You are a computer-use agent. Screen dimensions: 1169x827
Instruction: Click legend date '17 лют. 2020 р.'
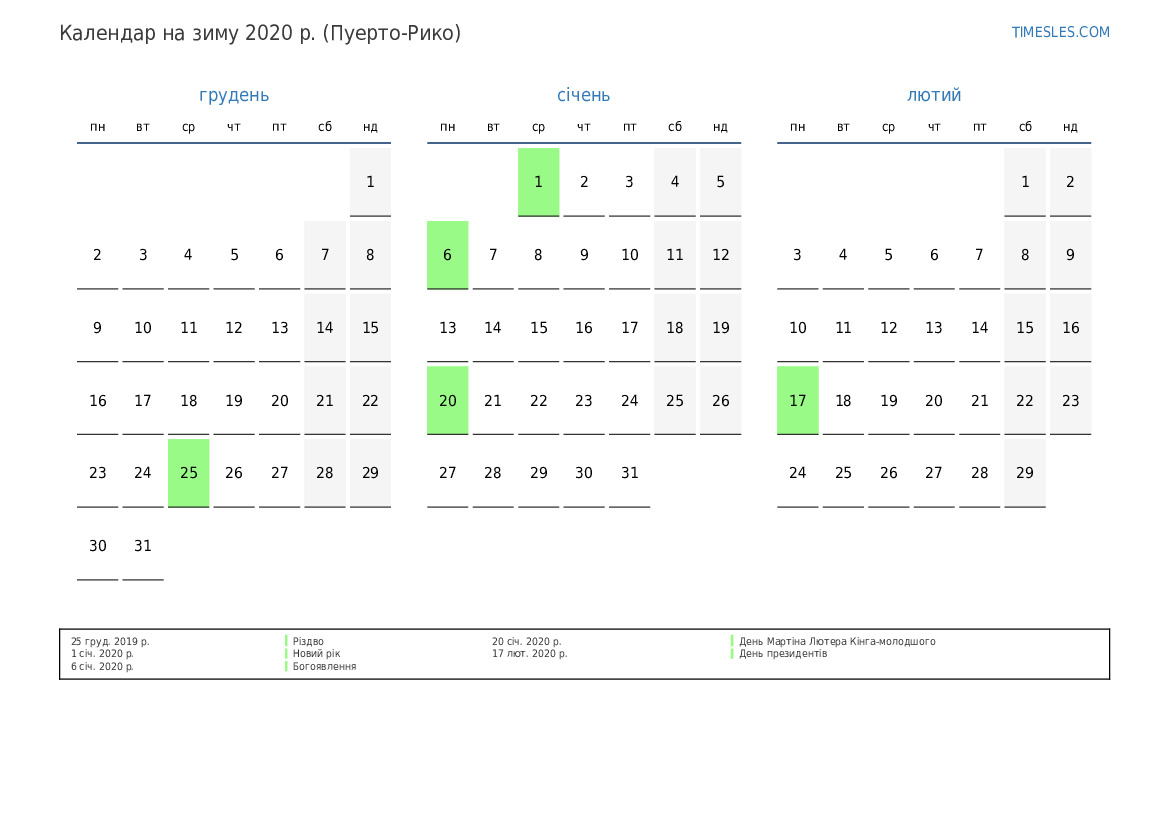point(529,654)
